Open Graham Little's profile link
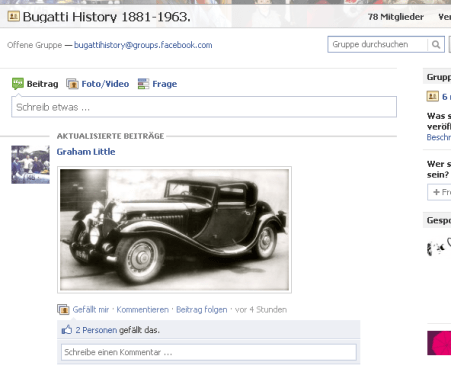 tap(86, 152)
